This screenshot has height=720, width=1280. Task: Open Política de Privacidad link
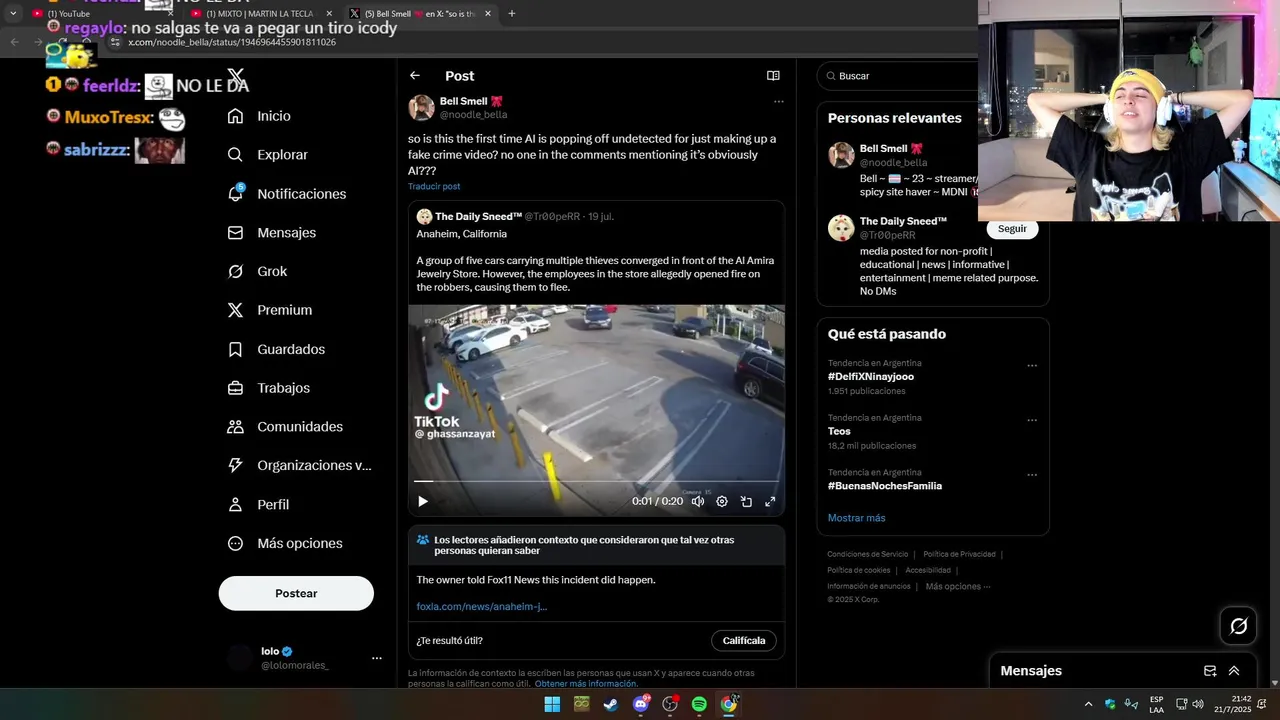coord(959,554)
